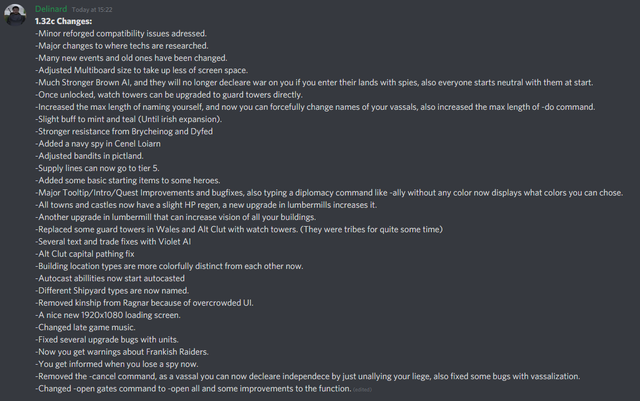Click the Different Shipyard types line
The width and height of the screenshot is (640, 401).
coord(112,291)
